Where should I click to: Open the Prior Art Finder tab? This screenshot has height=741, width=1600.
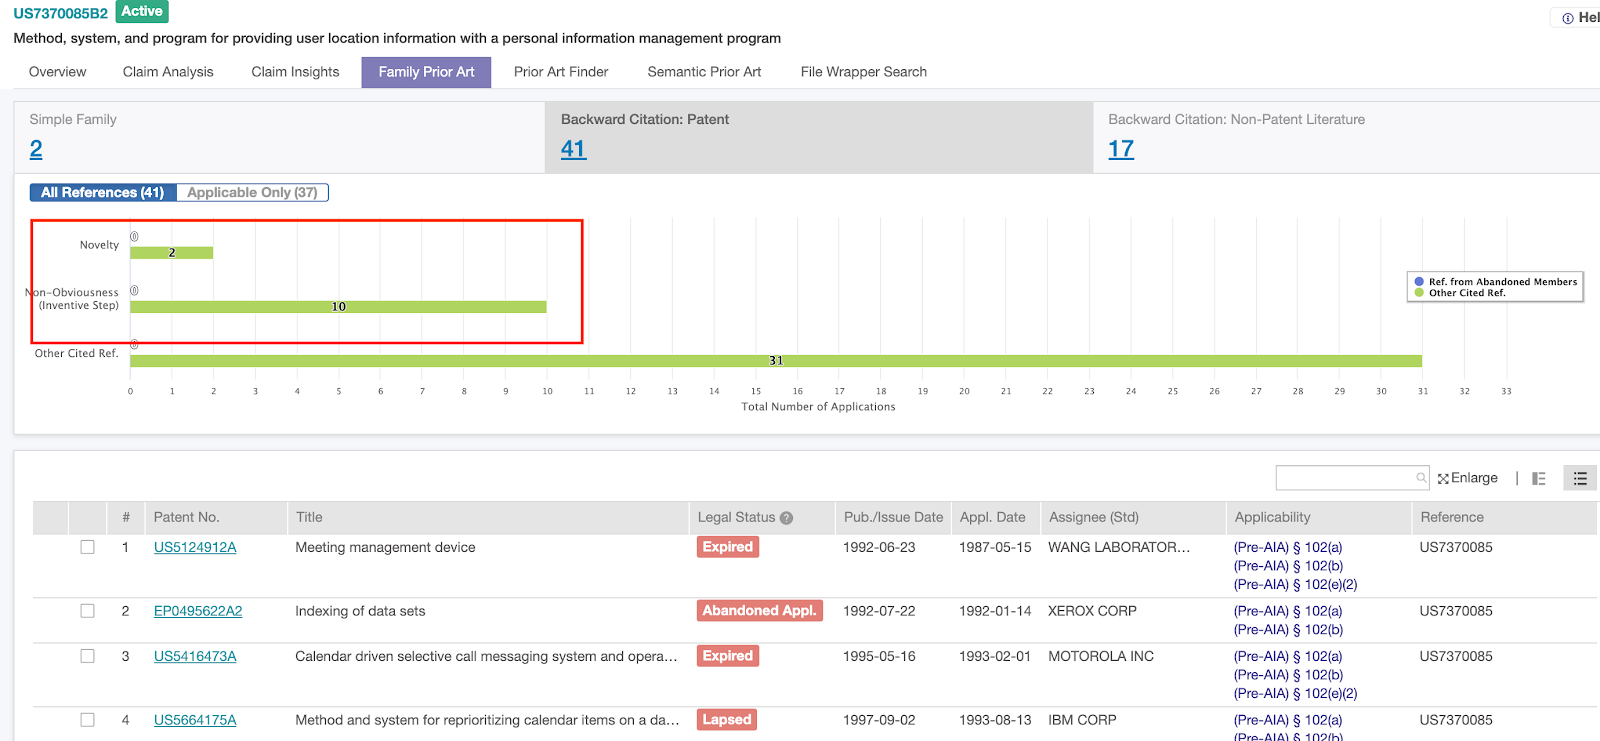[561, 72]
